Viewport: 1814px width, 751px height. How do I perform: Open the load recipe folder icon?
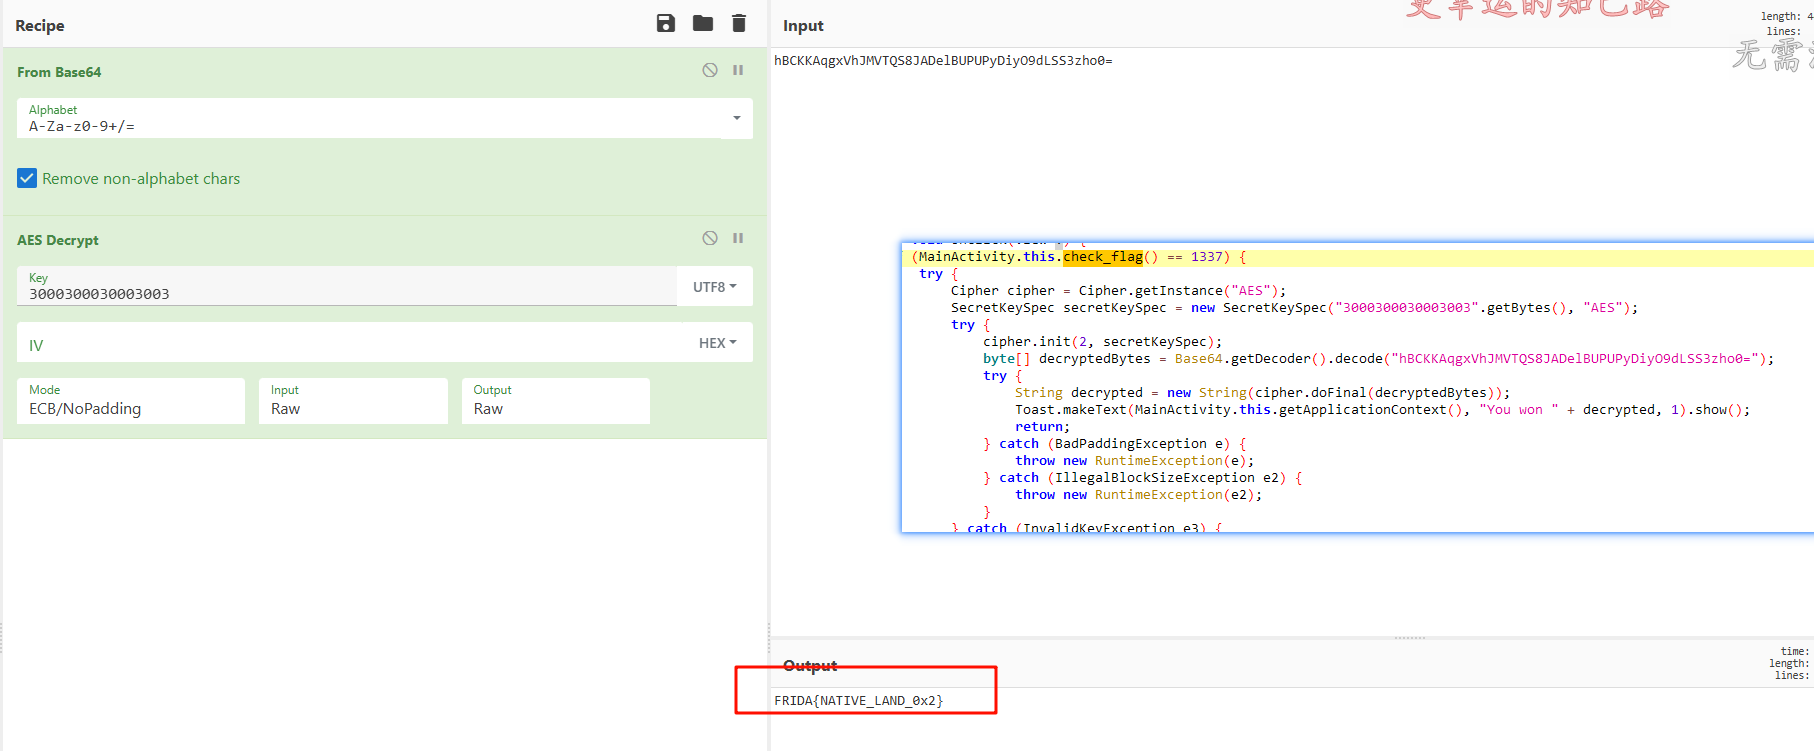702,23
